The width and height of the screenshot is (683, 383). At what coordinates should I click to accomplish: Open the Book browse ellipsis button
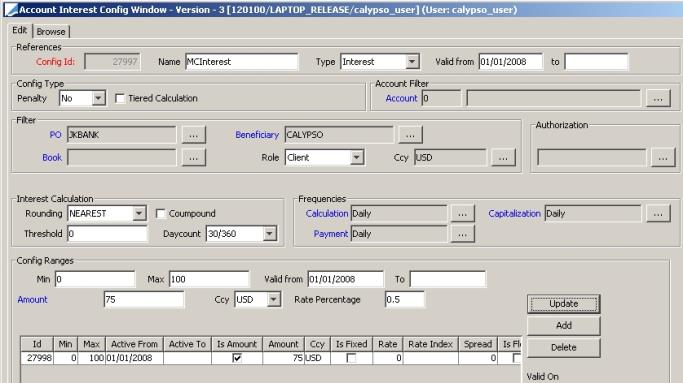[193, 158]
